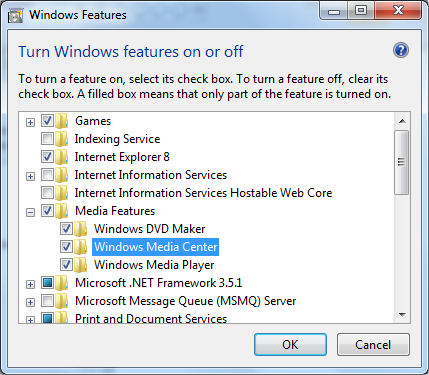Expand the Games tree node
Viewport: 429px width, 375px height.
[30, 122]
